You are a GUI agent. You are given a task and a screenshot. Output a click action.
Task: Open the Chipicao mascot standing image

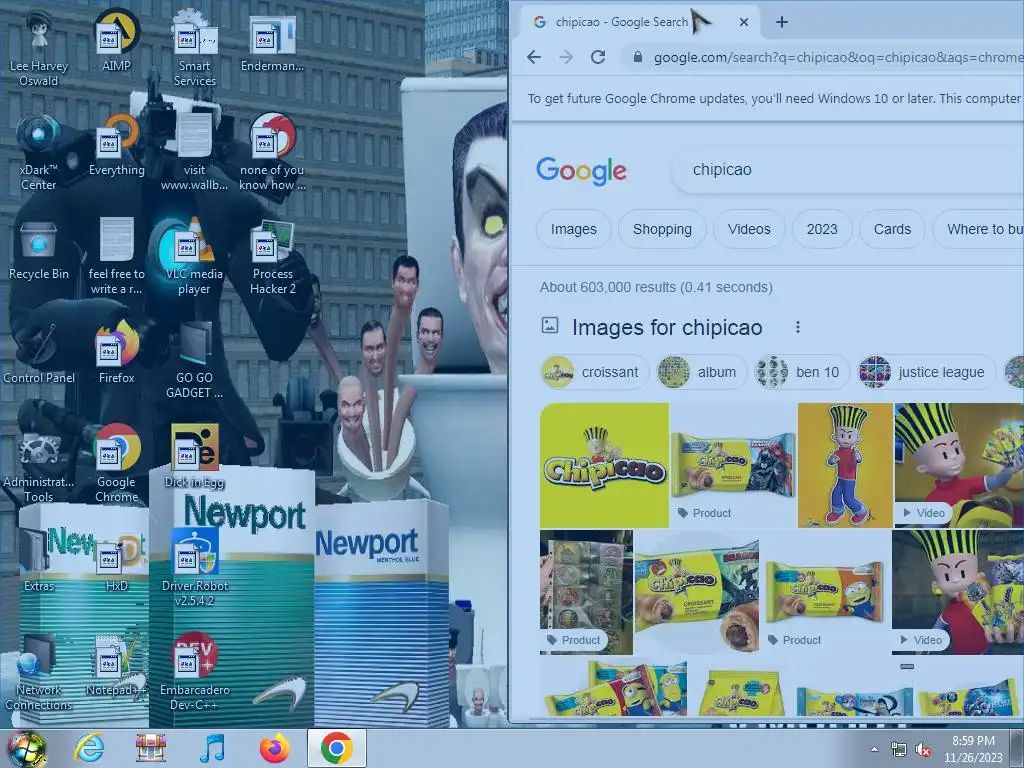845,465
